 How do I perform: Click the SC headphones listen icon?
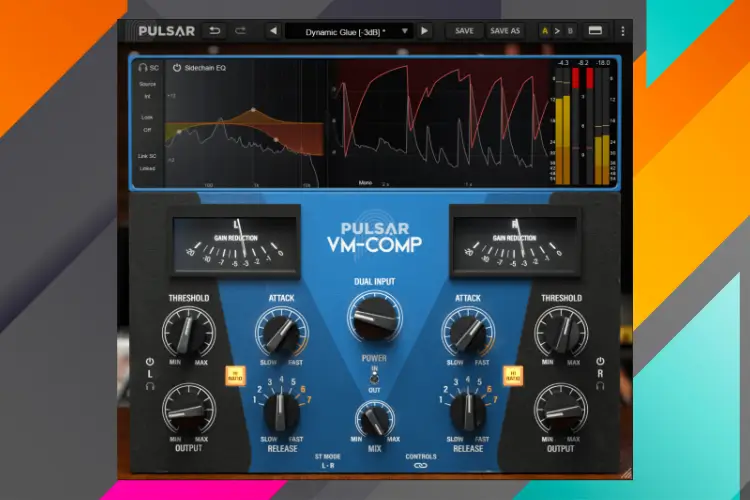143,68
